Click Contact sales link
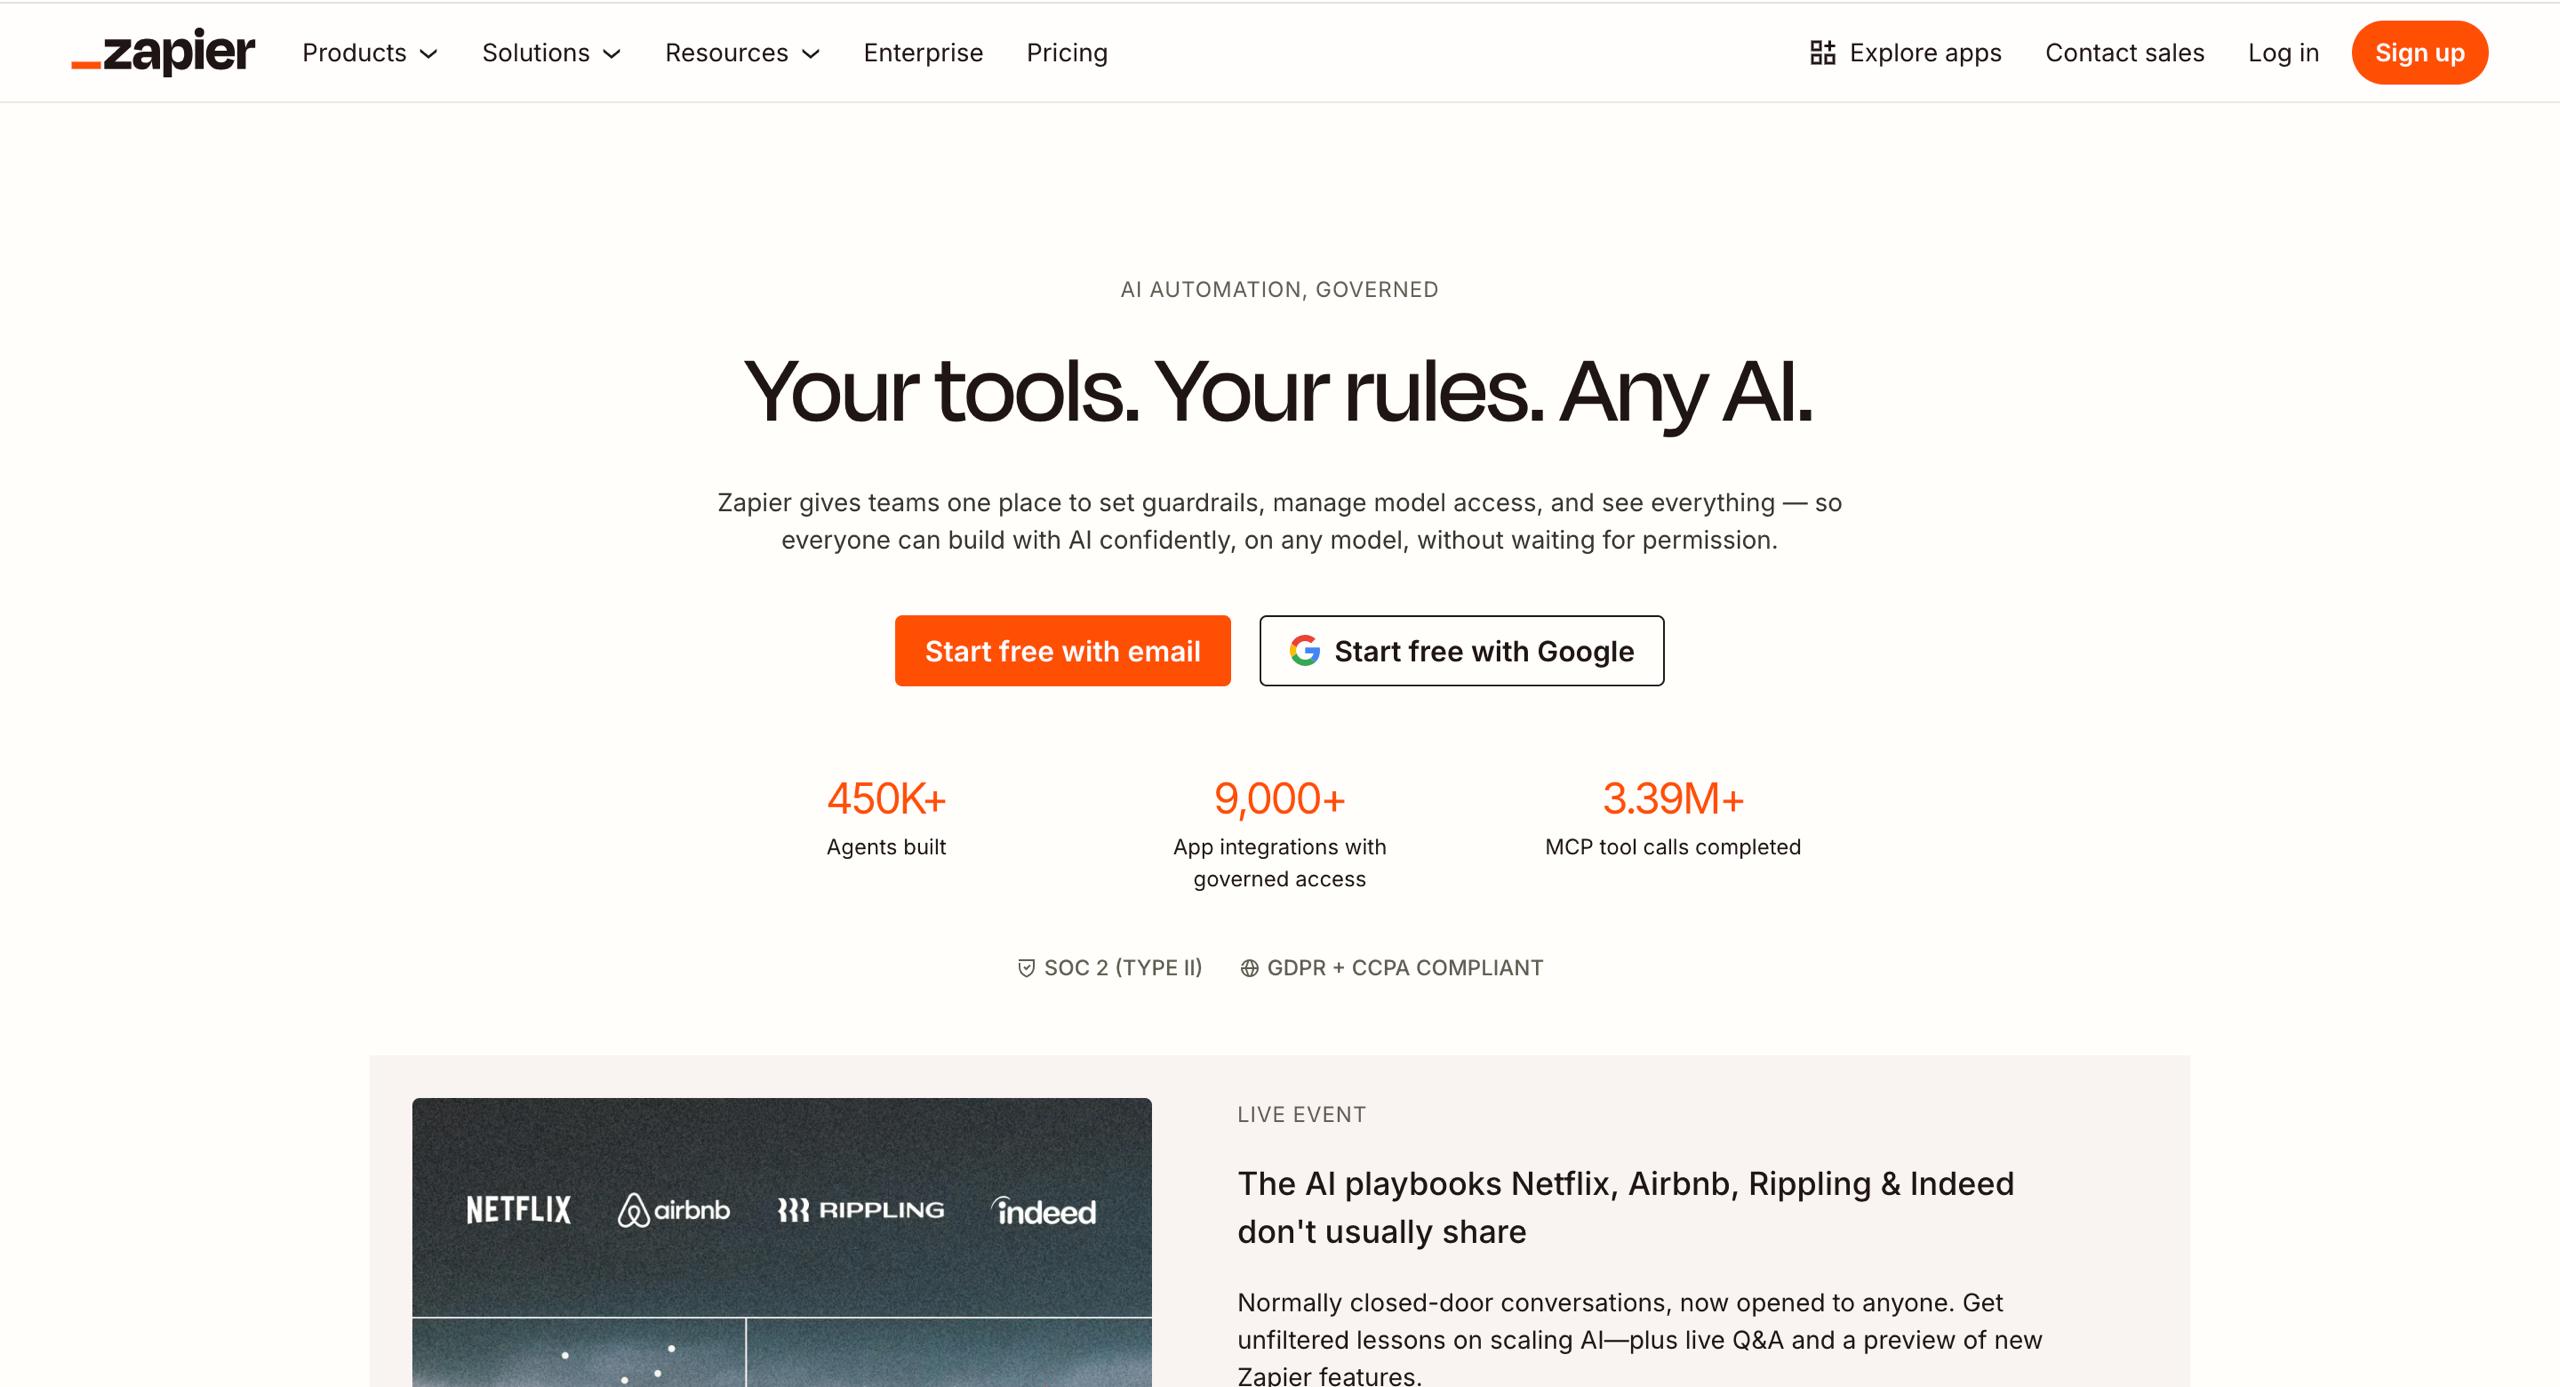 tap(2125, 53)
